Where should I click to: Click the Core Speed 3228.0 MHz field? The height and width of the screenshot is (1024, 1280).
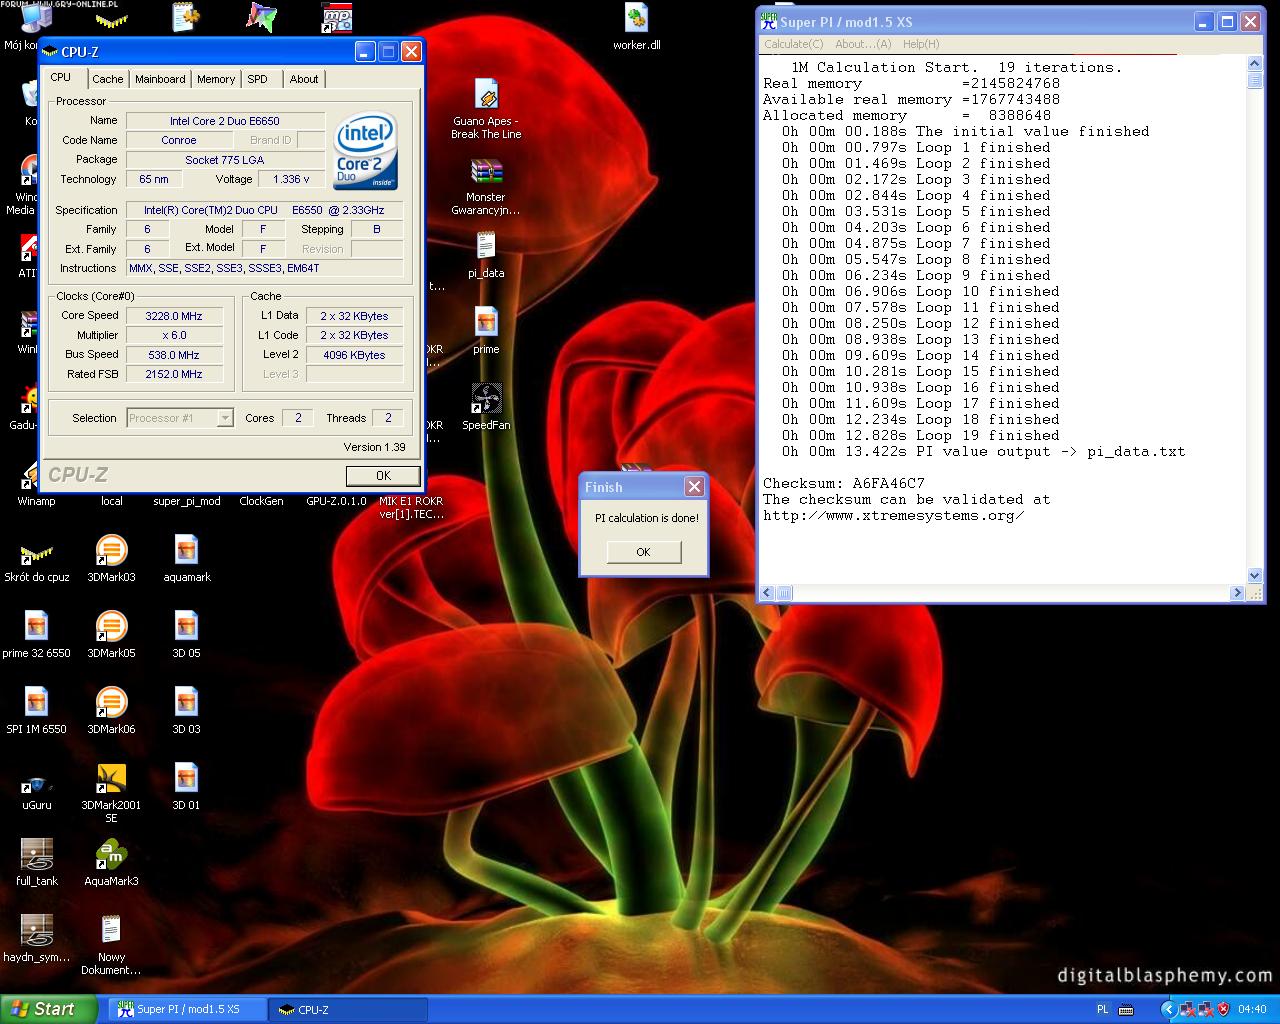(x=174, y=316)
